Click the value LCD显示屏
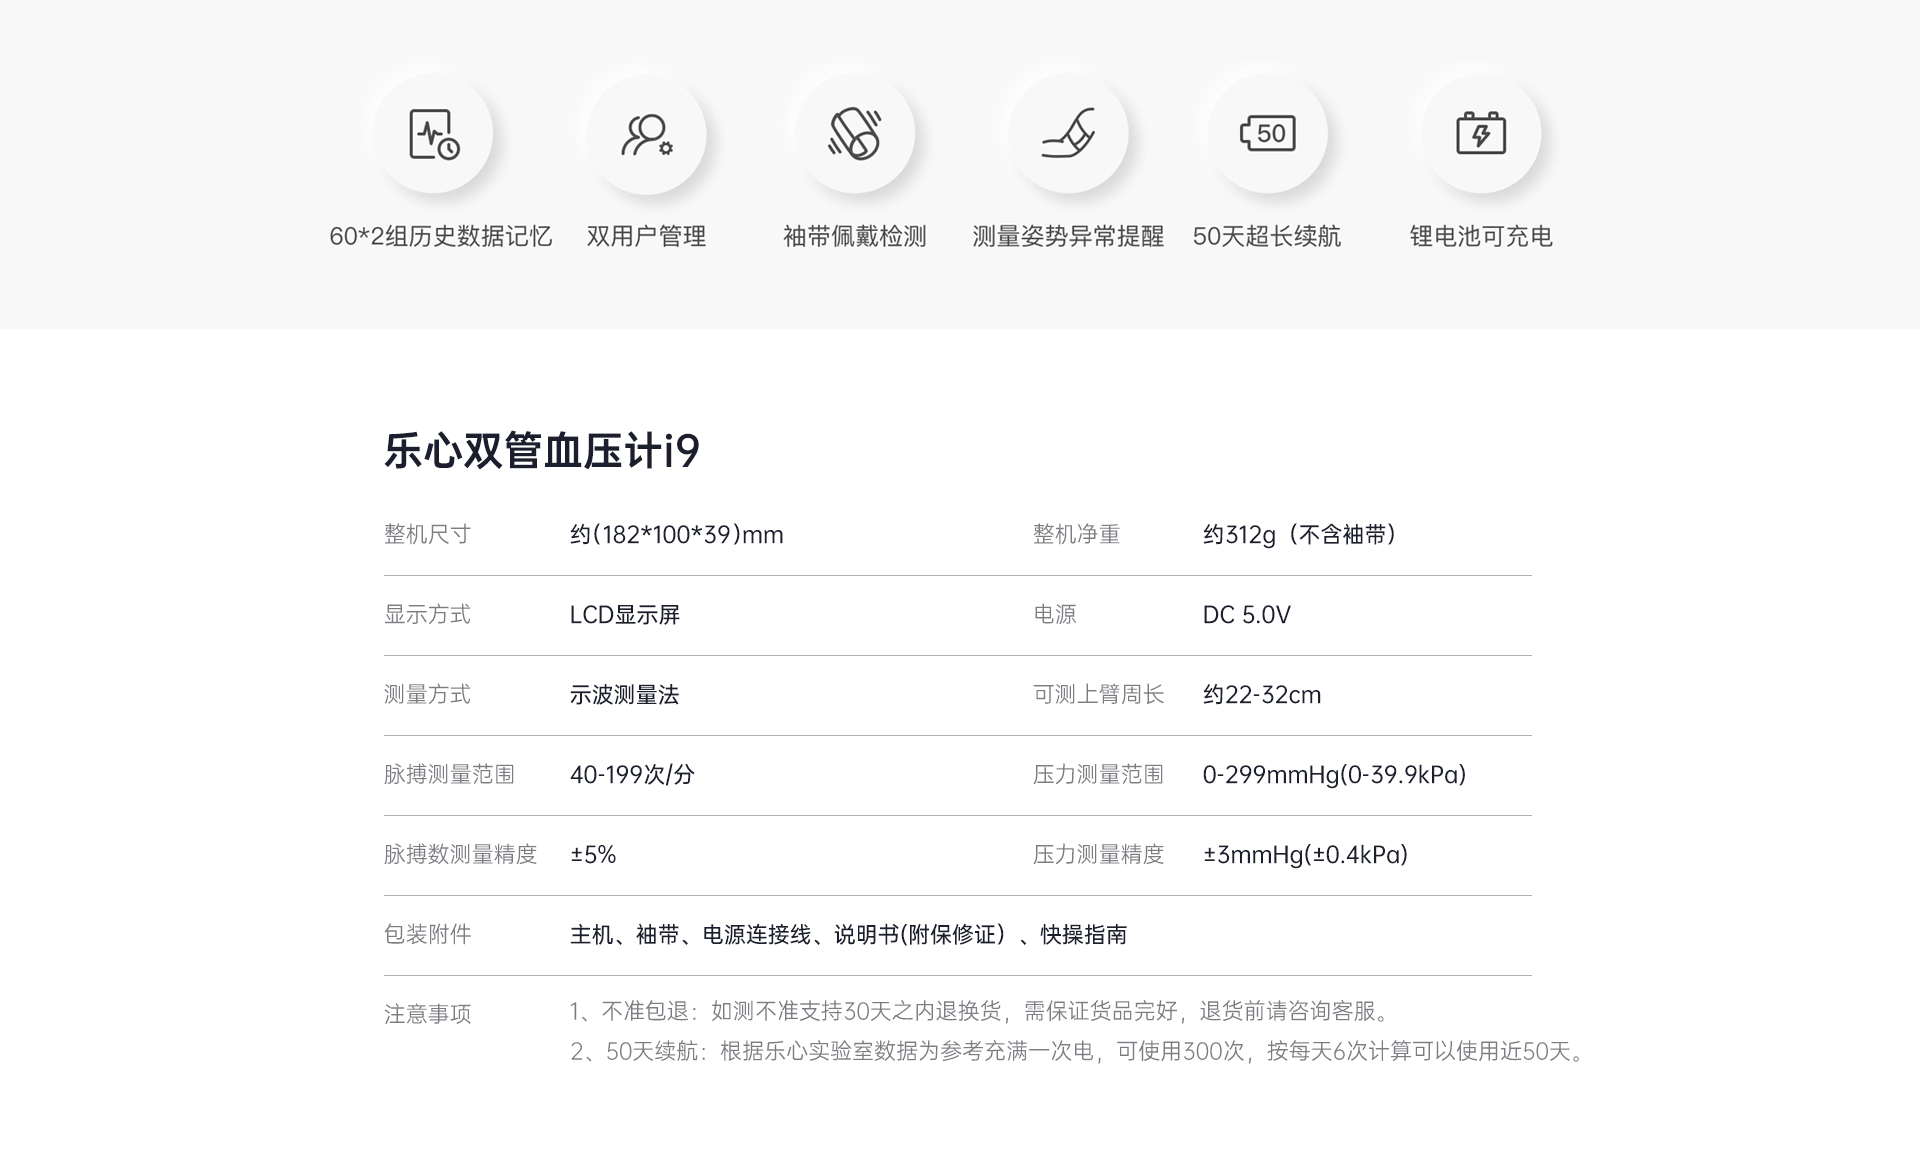Image resolution: width=1920 pixels, height=1168 pixels. point(625,615)
